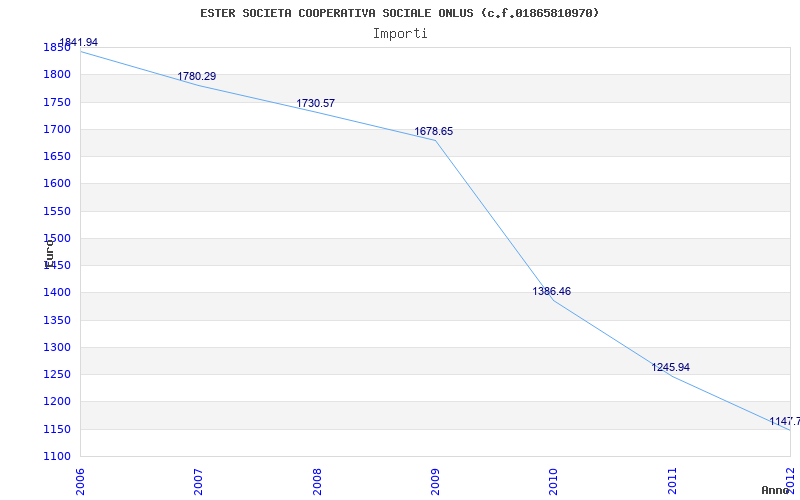Click the 2012 x-axis label
The height and width of the screenshot is (500, 800).
pos(791,481)
